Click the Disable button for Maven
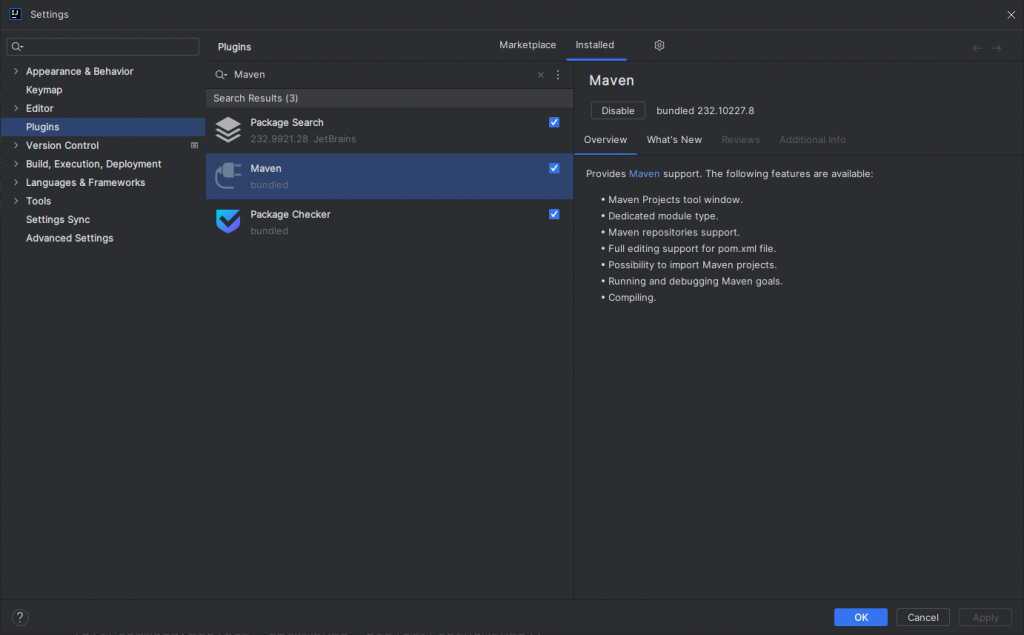Screen dimensions: 1024x635 pyautogui.click(x=618, y=110)
